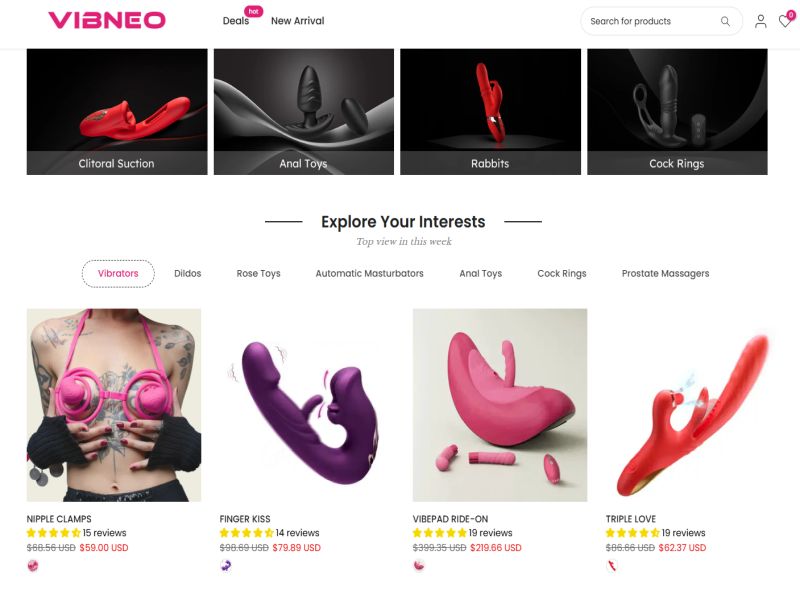Switch to the Dildos tab
Viewport: 800px width, 600px height.
coord(188,273)
